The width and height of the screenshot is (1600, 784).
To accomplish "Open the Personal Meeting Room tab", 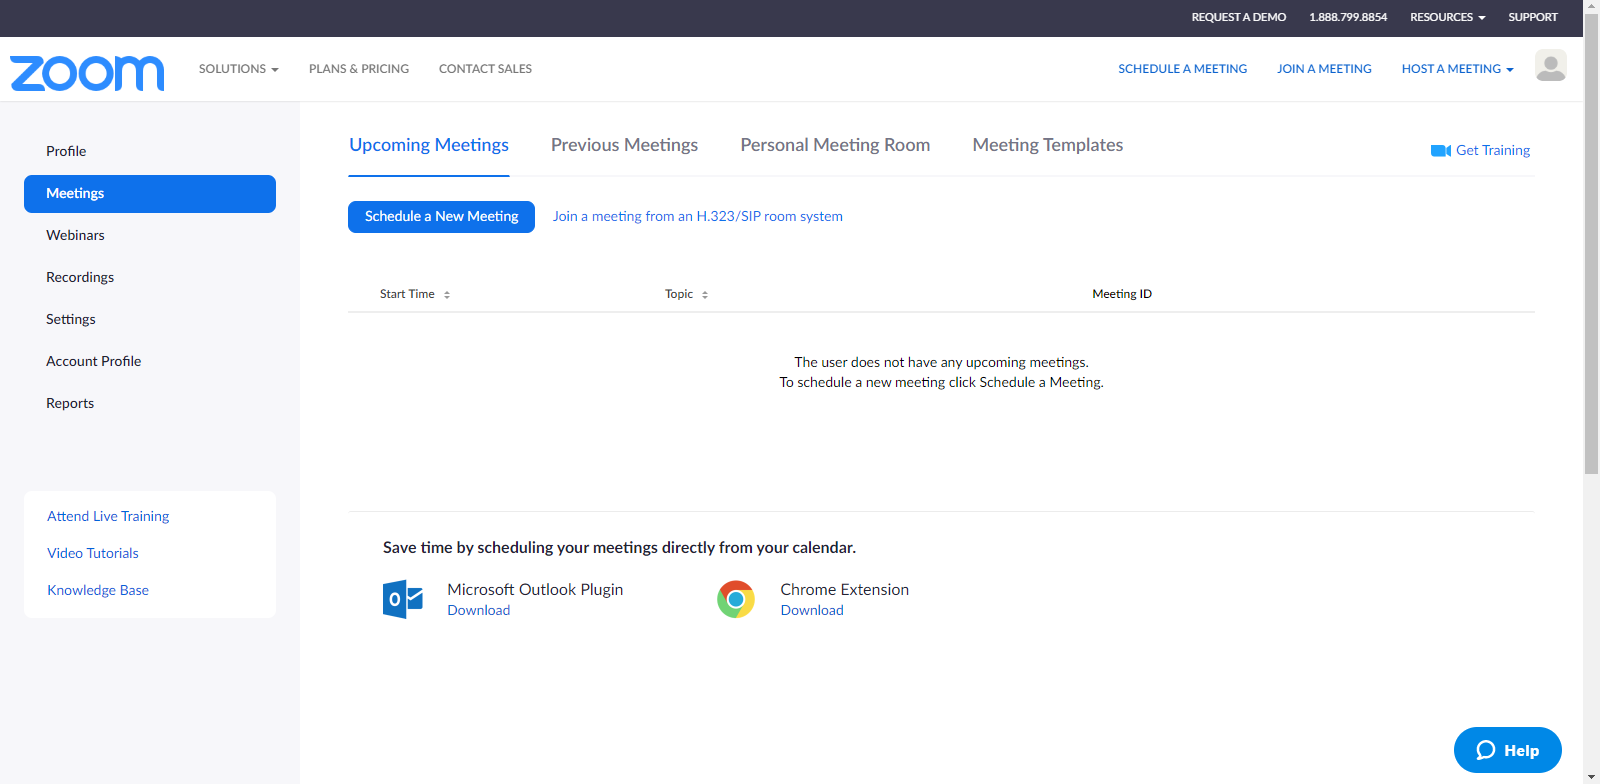I will pos(835,145).
